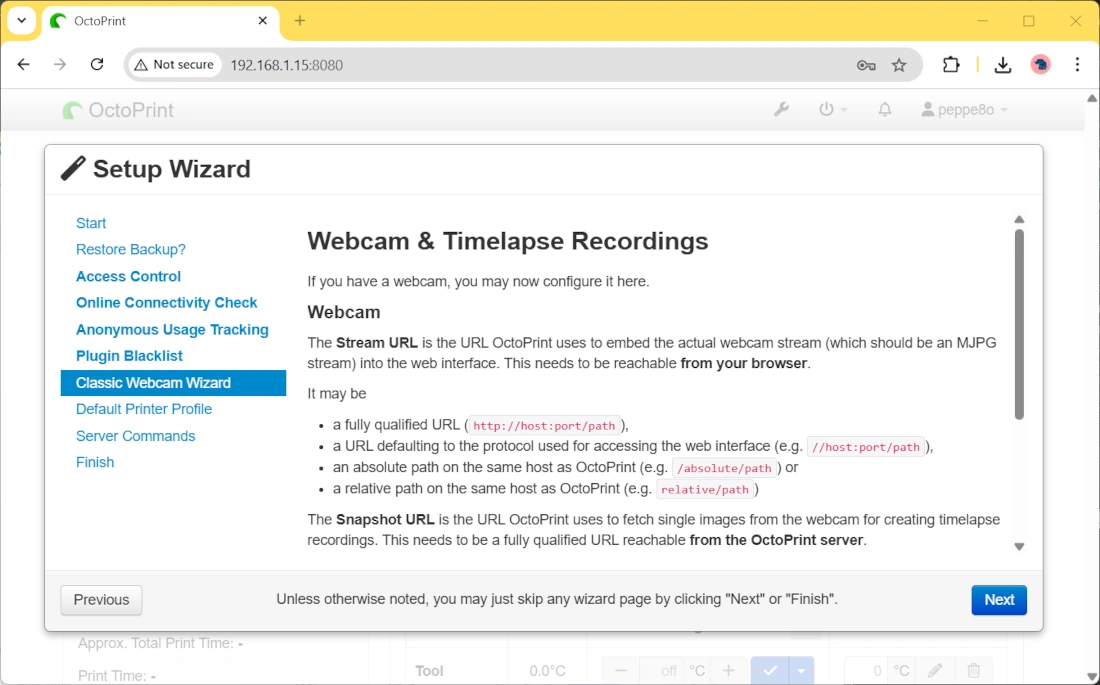Screen dimensions: 1100x685
Task: Click the browser page scroll-down arrow
Action: click(1092, 677)
